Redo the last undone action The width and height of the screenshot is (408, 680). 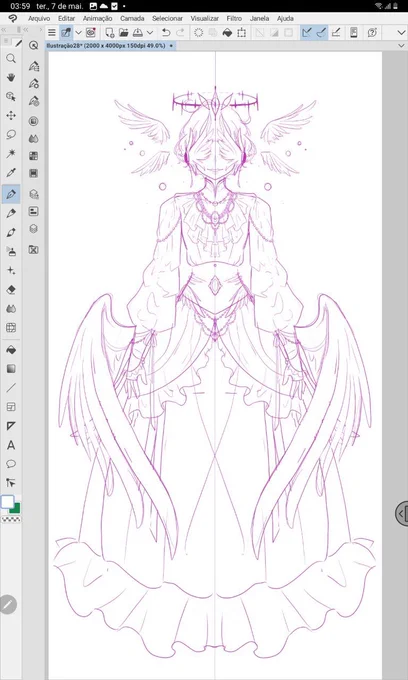pyautogui.click(x=180, y=32)
